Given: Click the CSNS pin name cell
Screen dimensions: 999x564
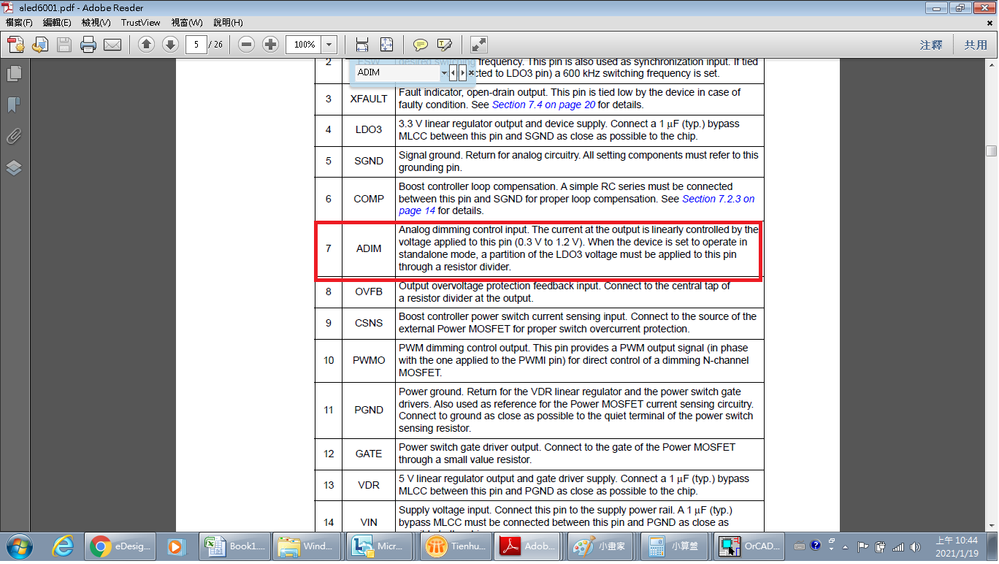Looking at the screenshot, I should tap(368, 323).
